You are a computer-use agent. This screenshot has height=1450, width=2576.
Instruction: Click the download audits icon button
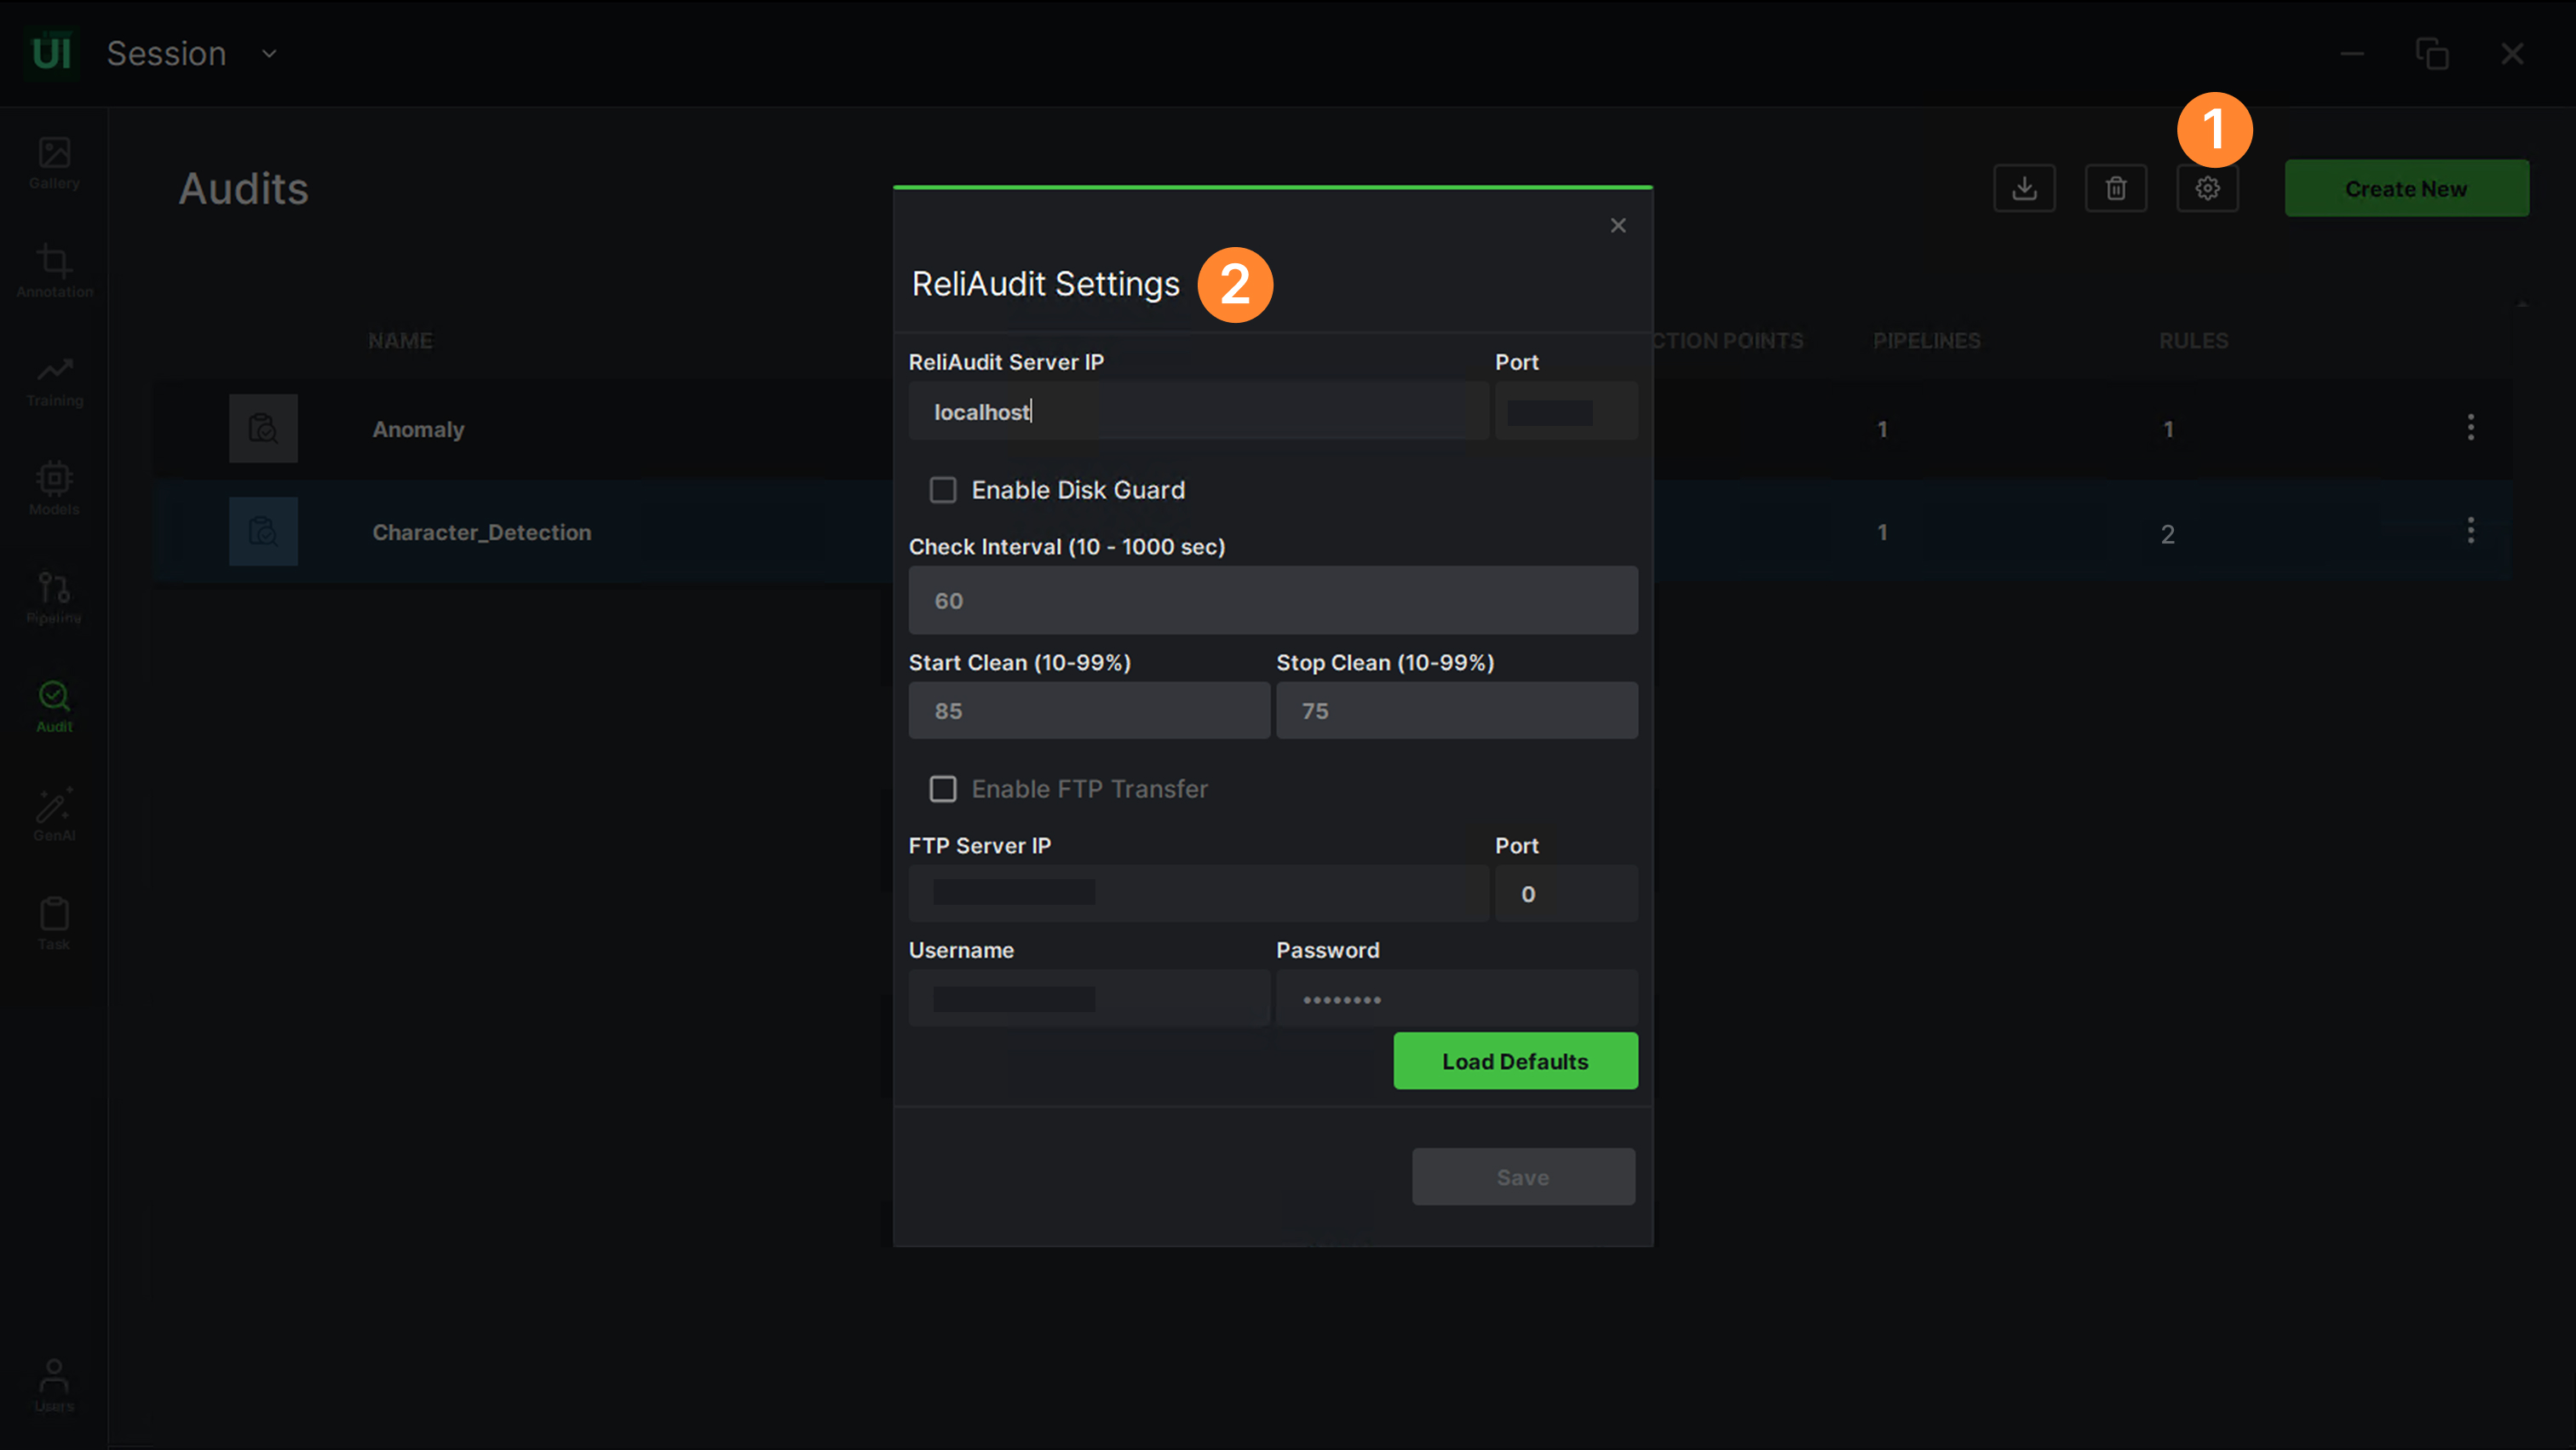tap(2024, 188)
